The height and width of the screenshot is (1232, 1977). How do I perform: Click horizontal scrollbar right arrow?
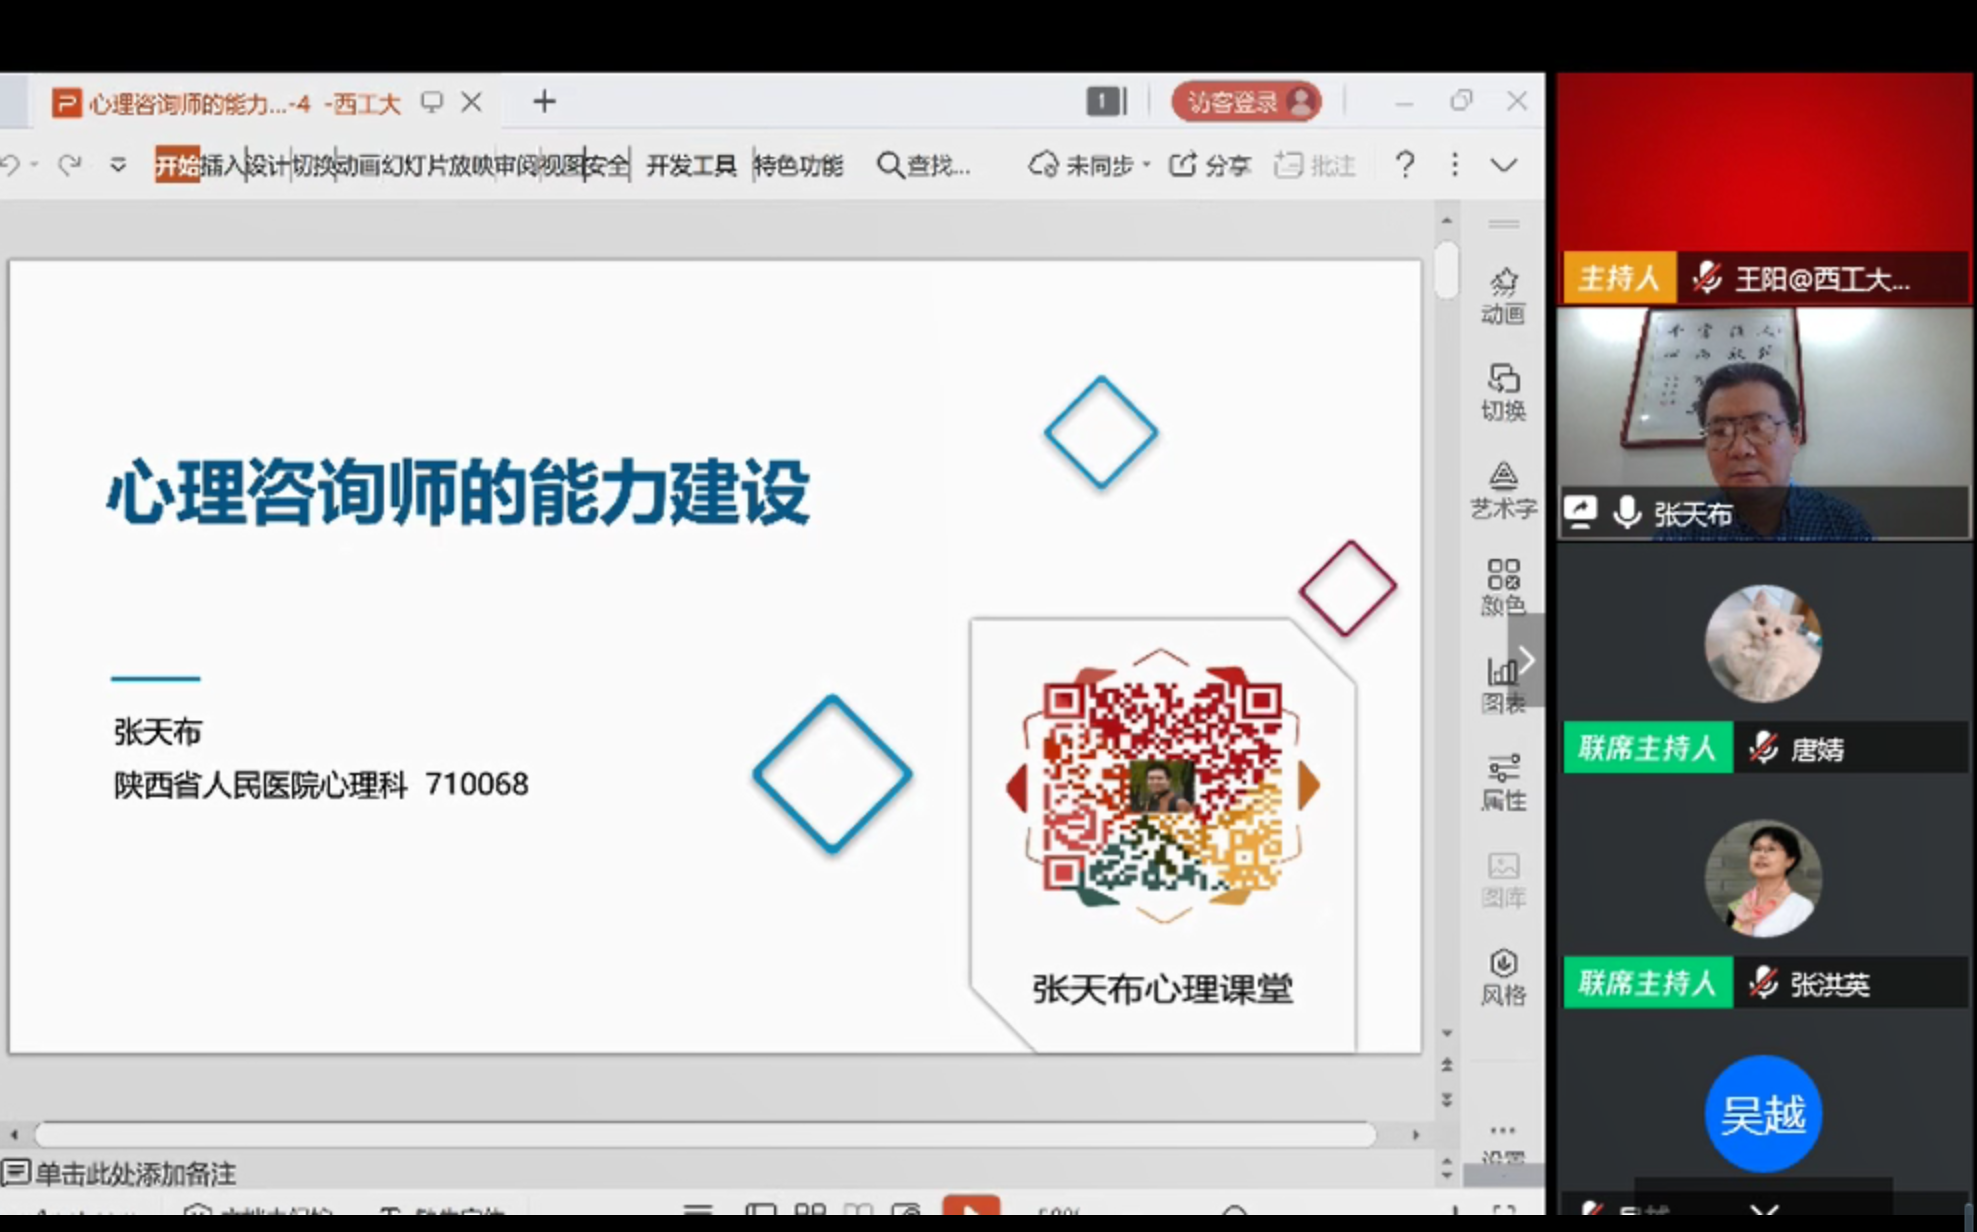coord(1416,1134)
